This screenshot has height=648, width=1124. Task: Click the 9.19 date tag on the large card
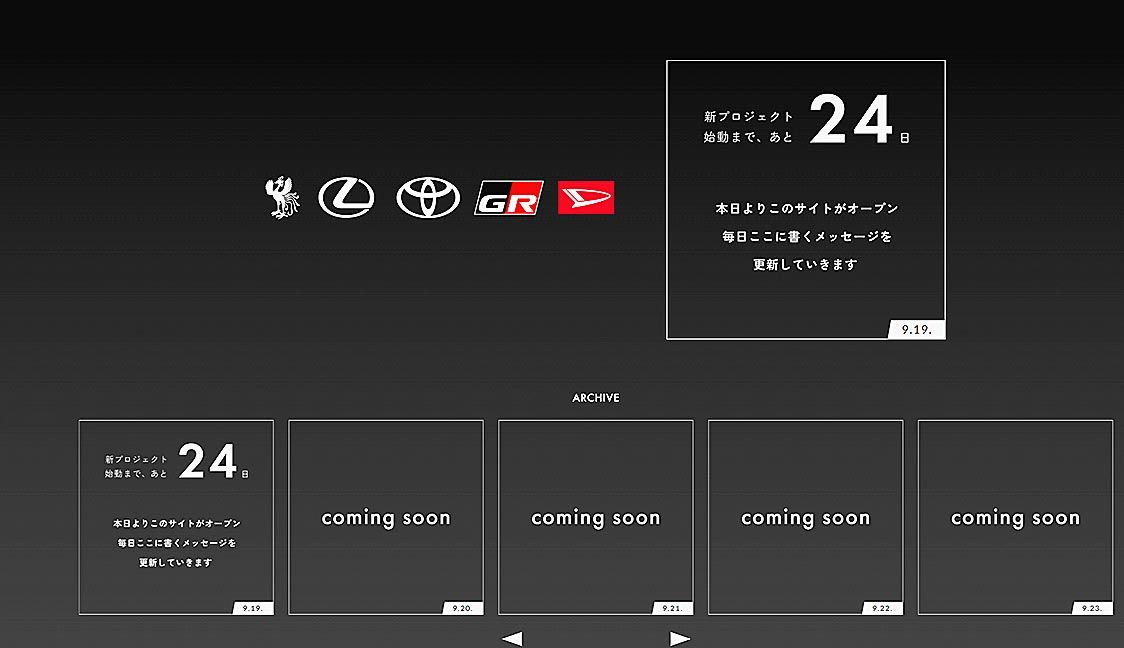pos(916,329)
